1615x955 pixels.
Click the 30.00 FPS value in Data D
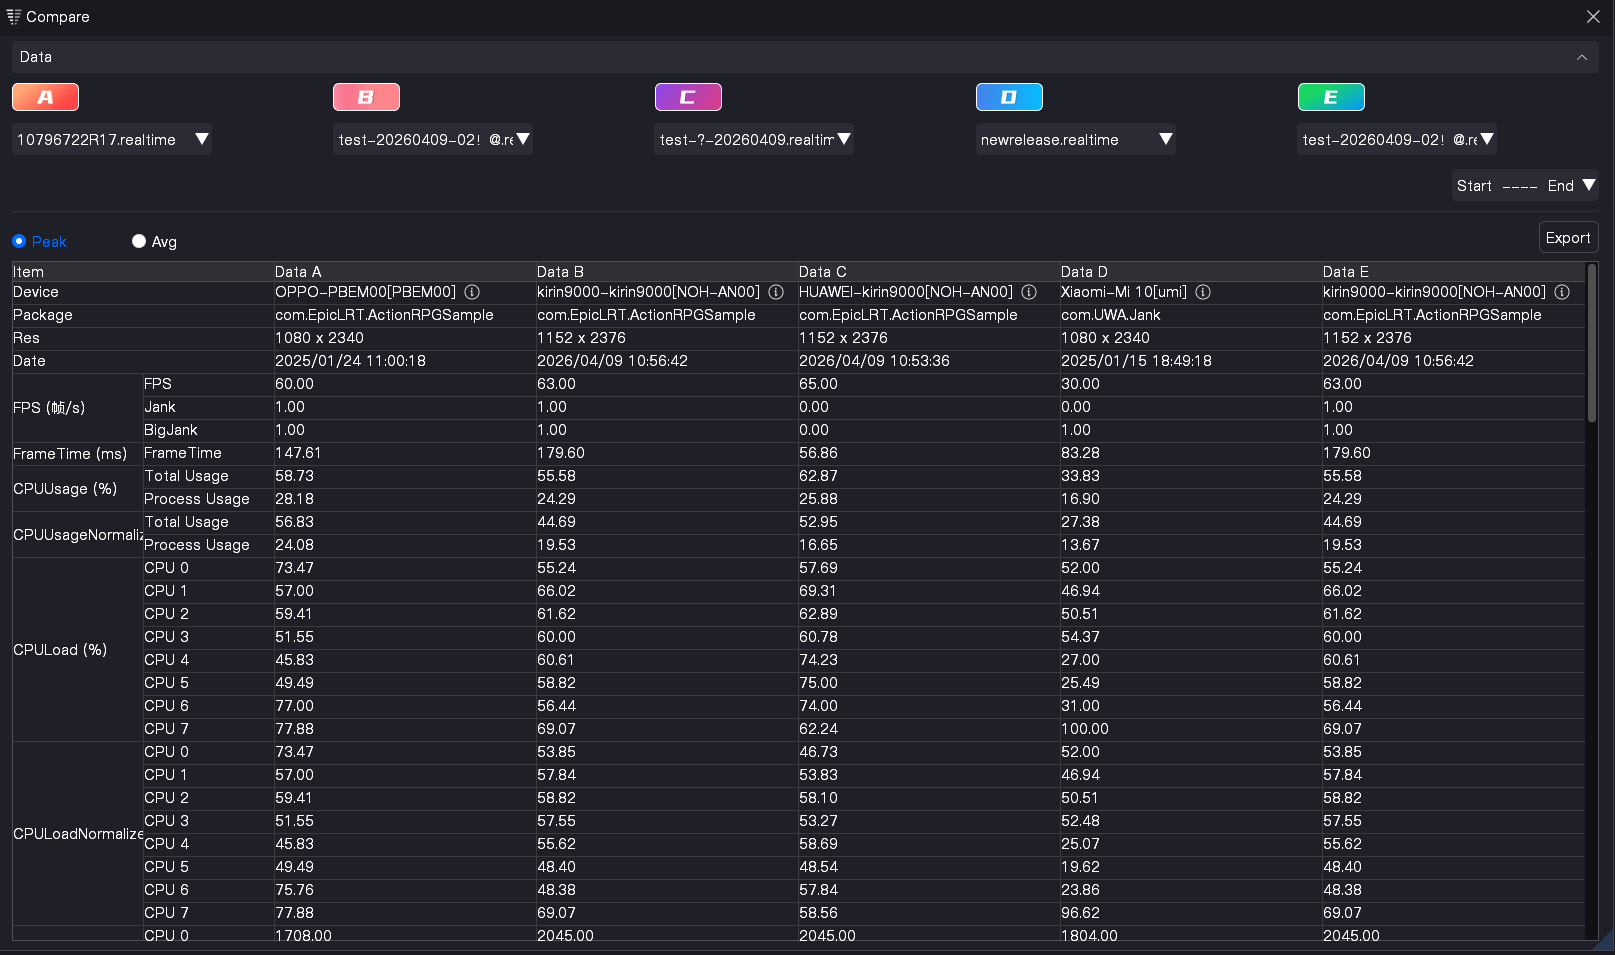pyautogui.click(x=1080, y=384)
